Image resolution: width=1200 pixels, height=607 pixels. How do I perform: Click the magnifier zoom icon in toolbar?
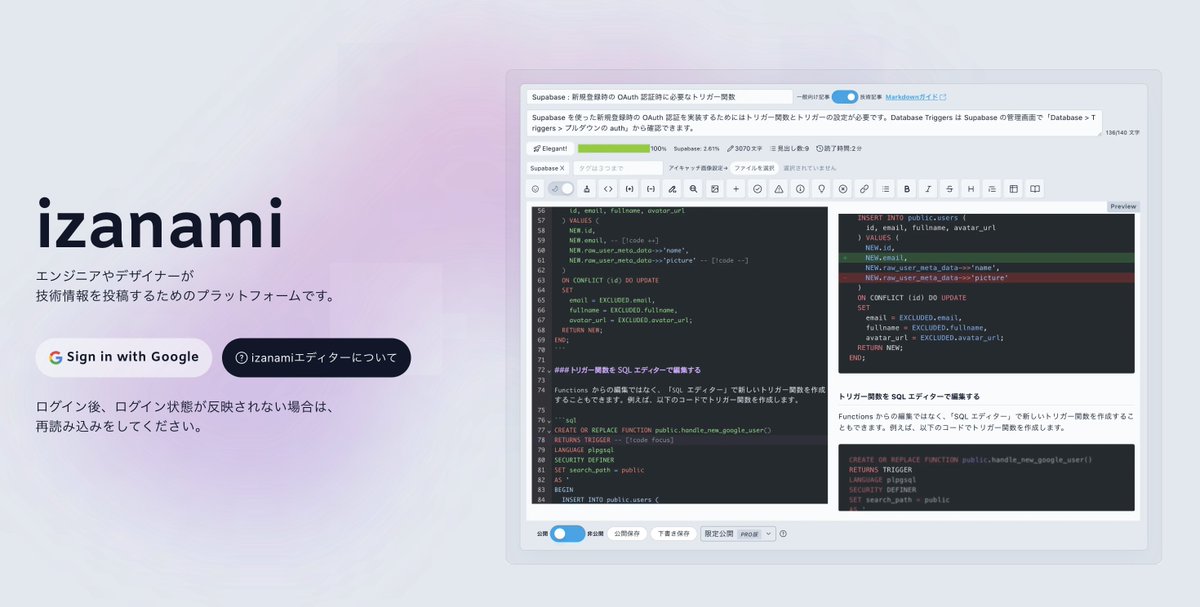pyautogui.click(x=694, y=188)
